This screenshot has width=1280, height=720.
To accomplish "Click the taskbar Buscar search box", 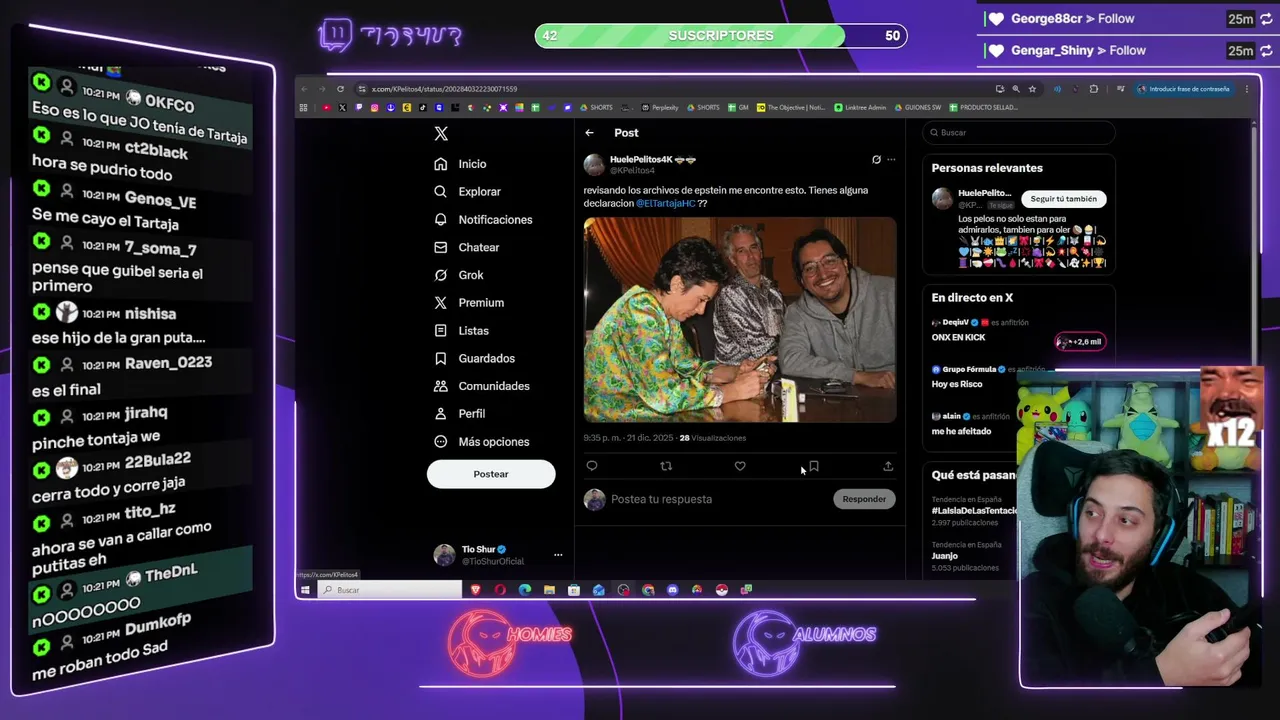I will coord(390,590).
